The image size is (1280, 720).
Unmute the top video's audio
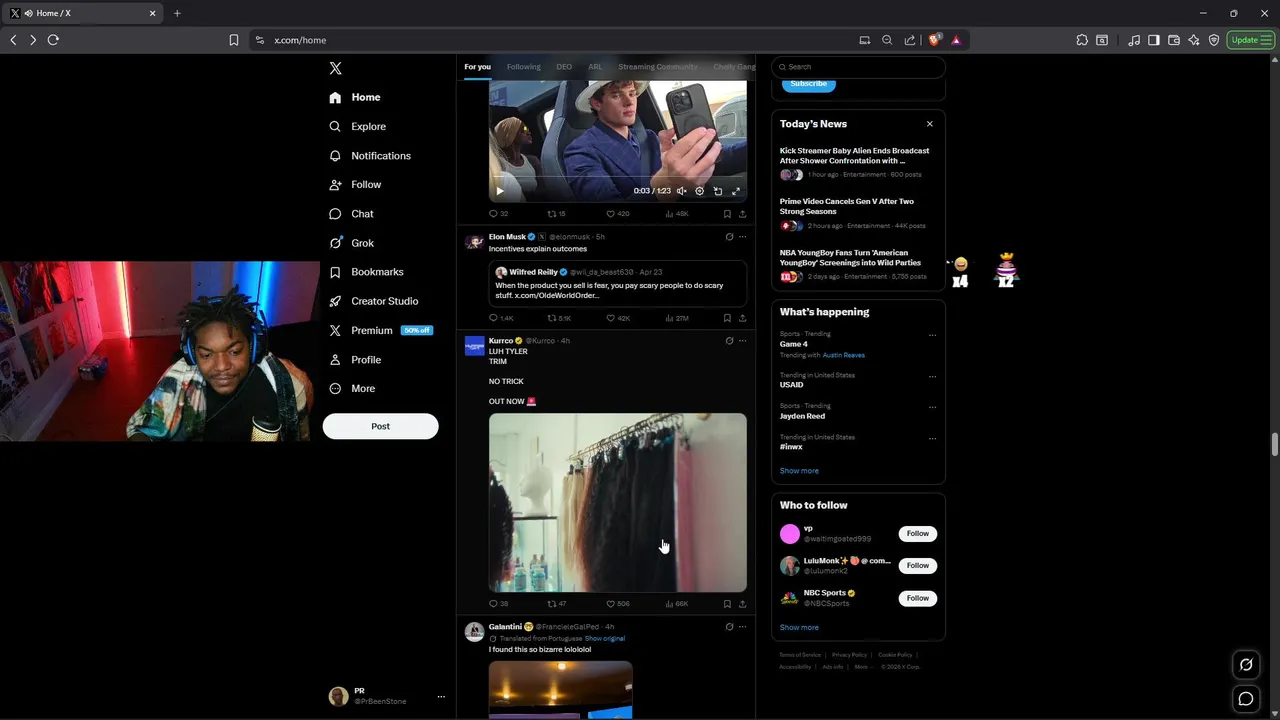tap(681, 191)
